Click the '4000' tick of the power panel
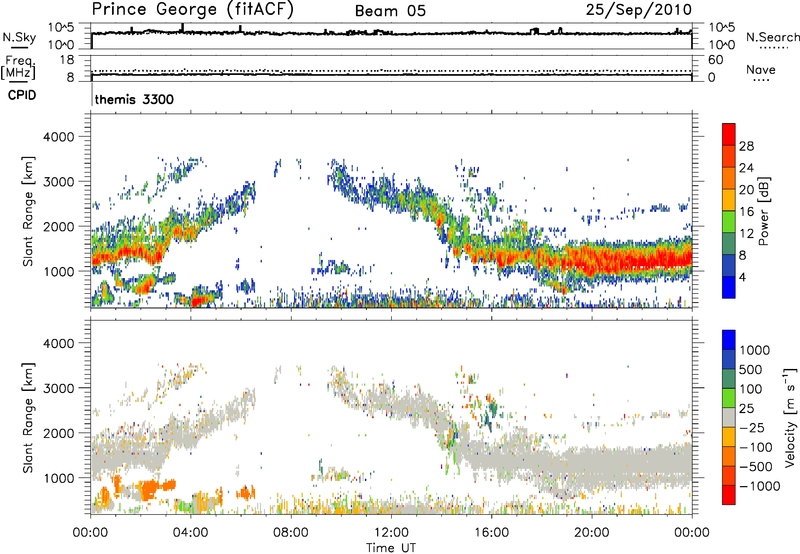The image size is (800, 554). 59,137
